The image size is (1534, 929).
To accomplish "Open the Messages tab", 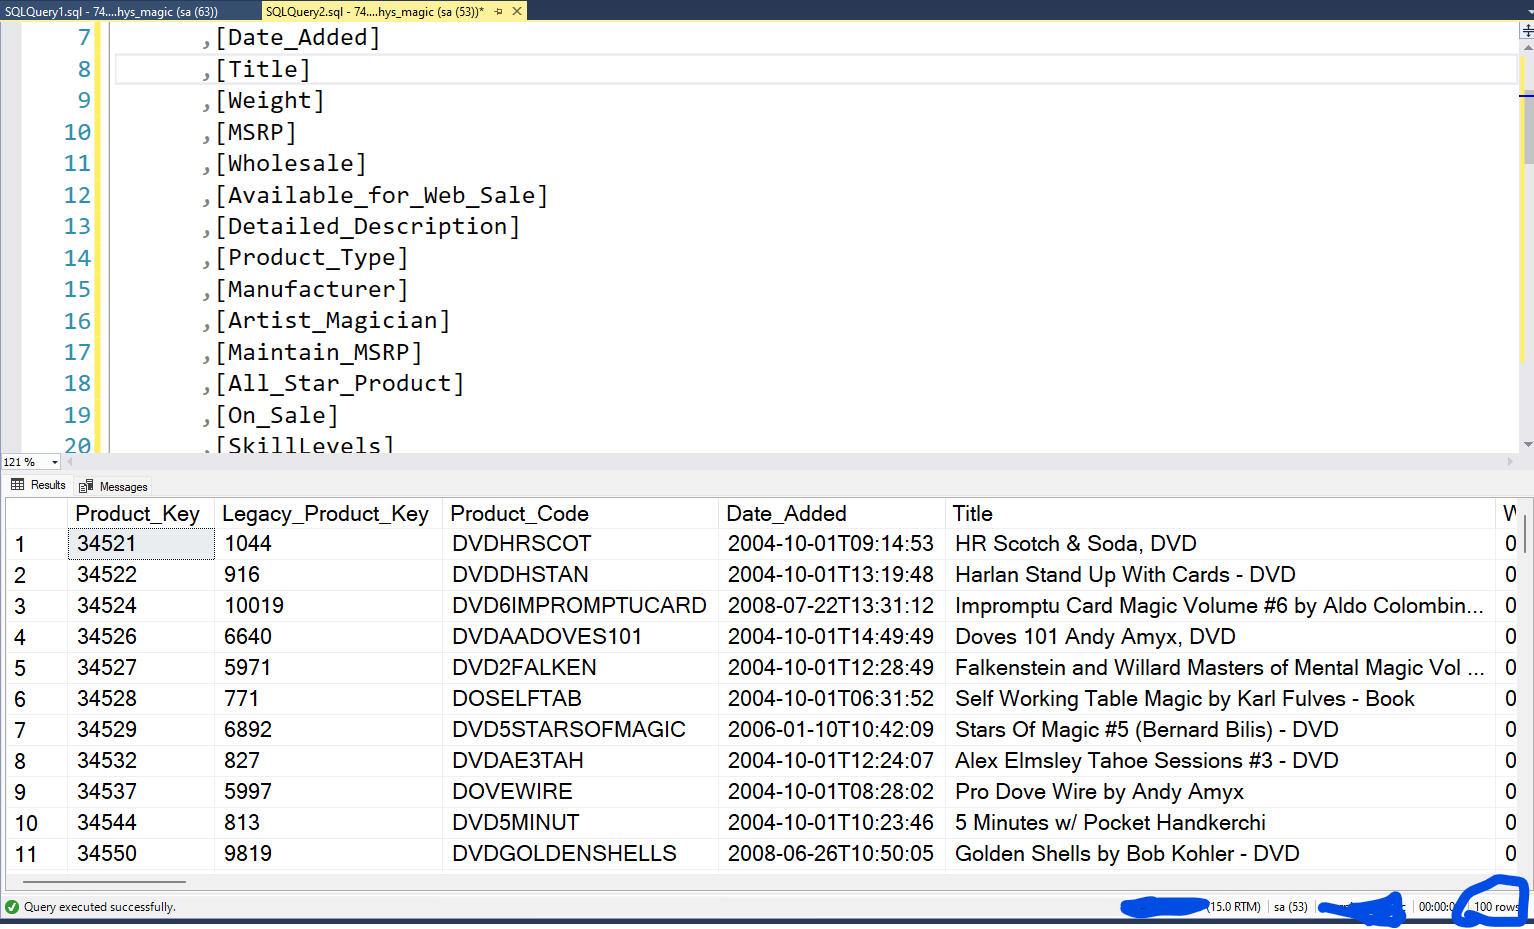I will tap(114, 486).
